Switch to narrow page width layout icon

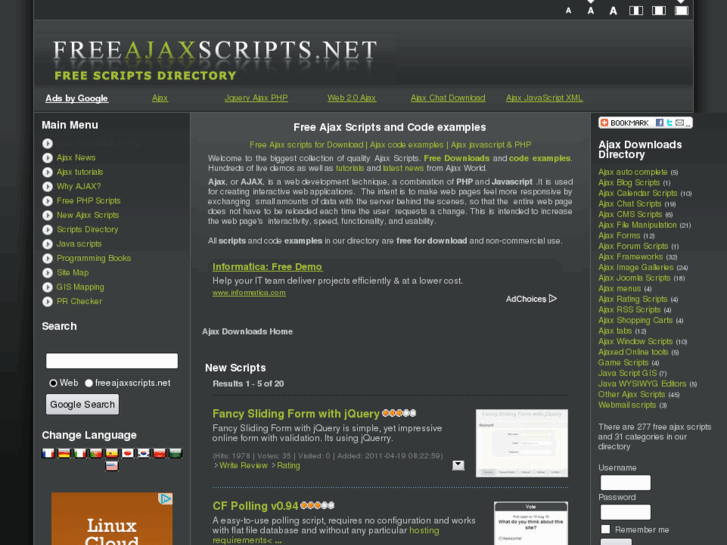coord(636,11)
